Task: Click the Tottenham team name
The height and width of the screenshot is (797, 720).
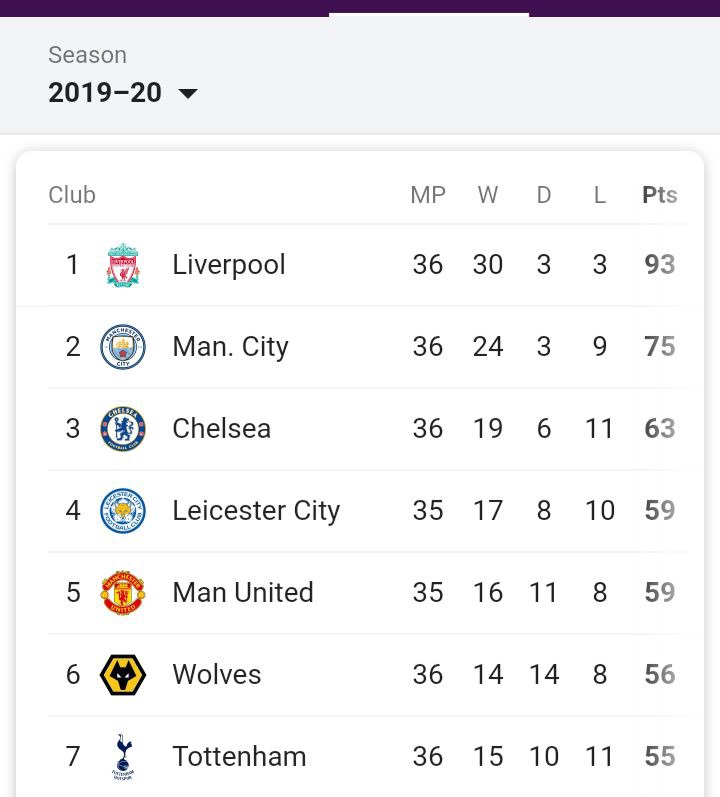Action: click(239, 757)
